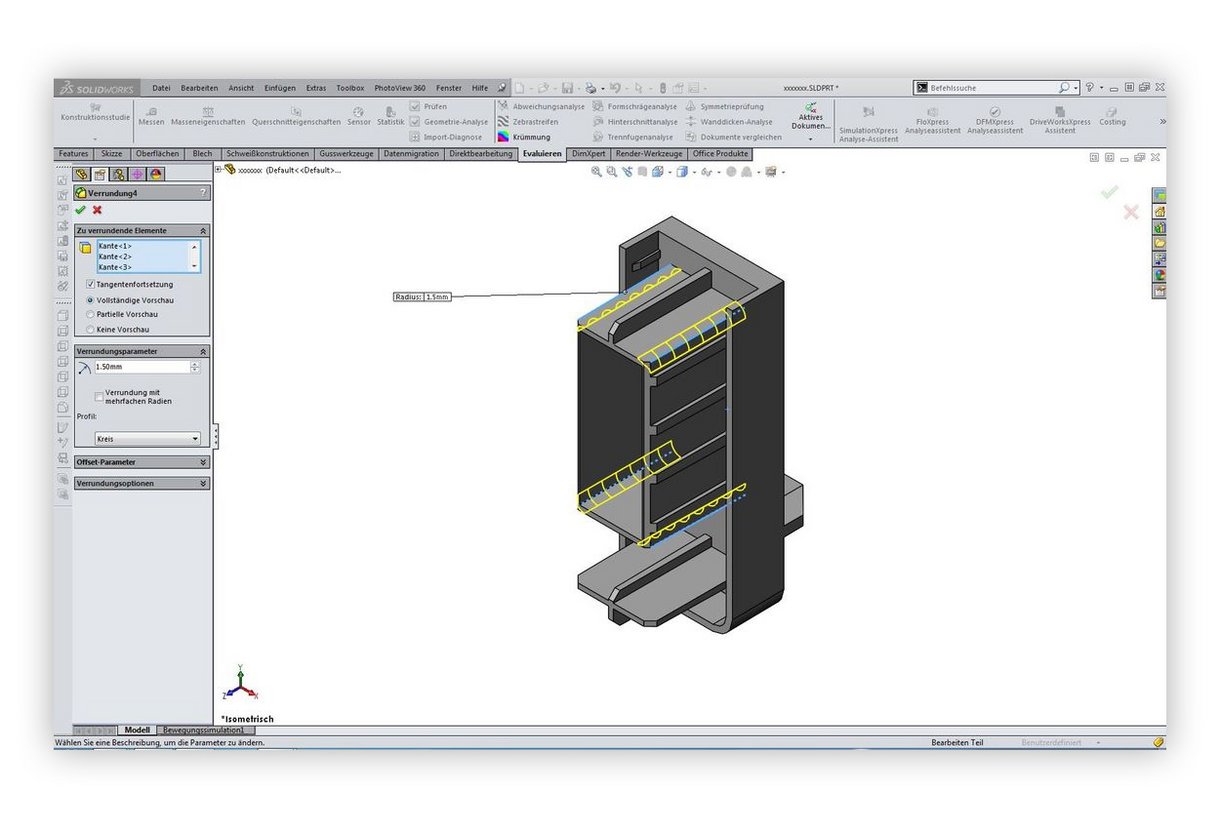Image resolution: width=1220 pixels, height=829 pixels.
Task: Click the radius value field showing 1.50mm
Action: pos(141,367)
